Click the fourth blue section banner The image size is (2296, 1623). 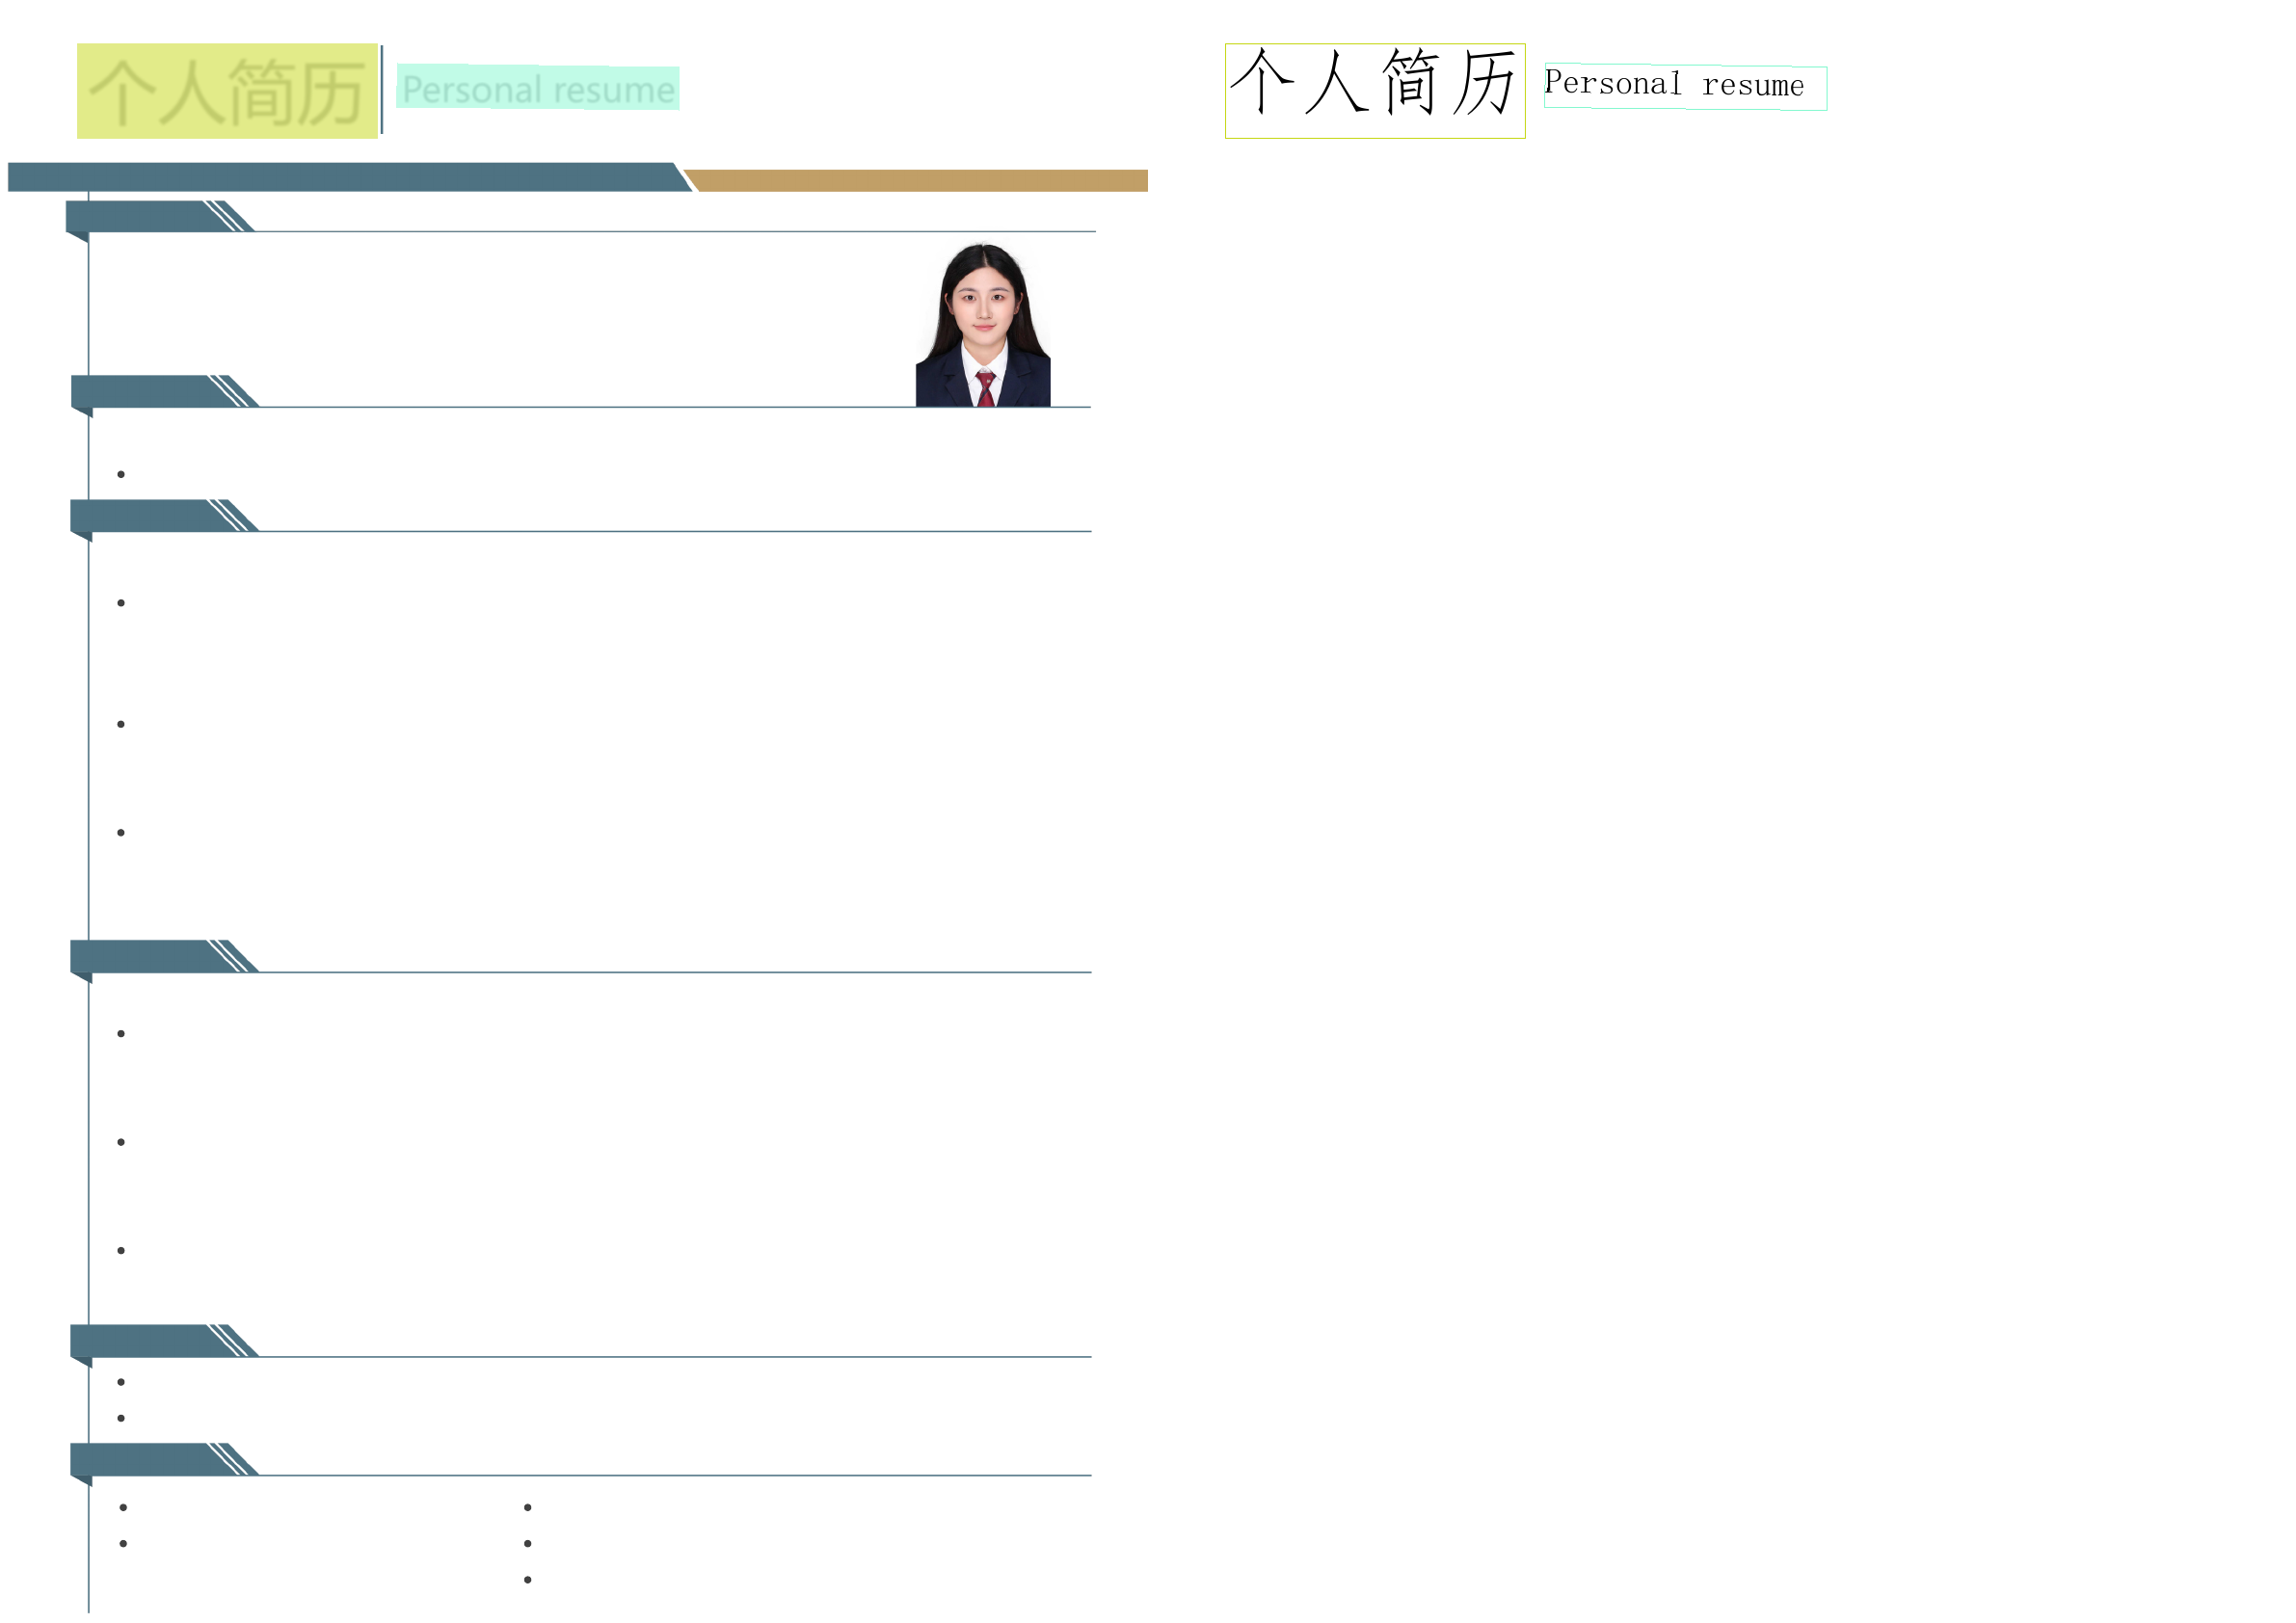[145, 956]
